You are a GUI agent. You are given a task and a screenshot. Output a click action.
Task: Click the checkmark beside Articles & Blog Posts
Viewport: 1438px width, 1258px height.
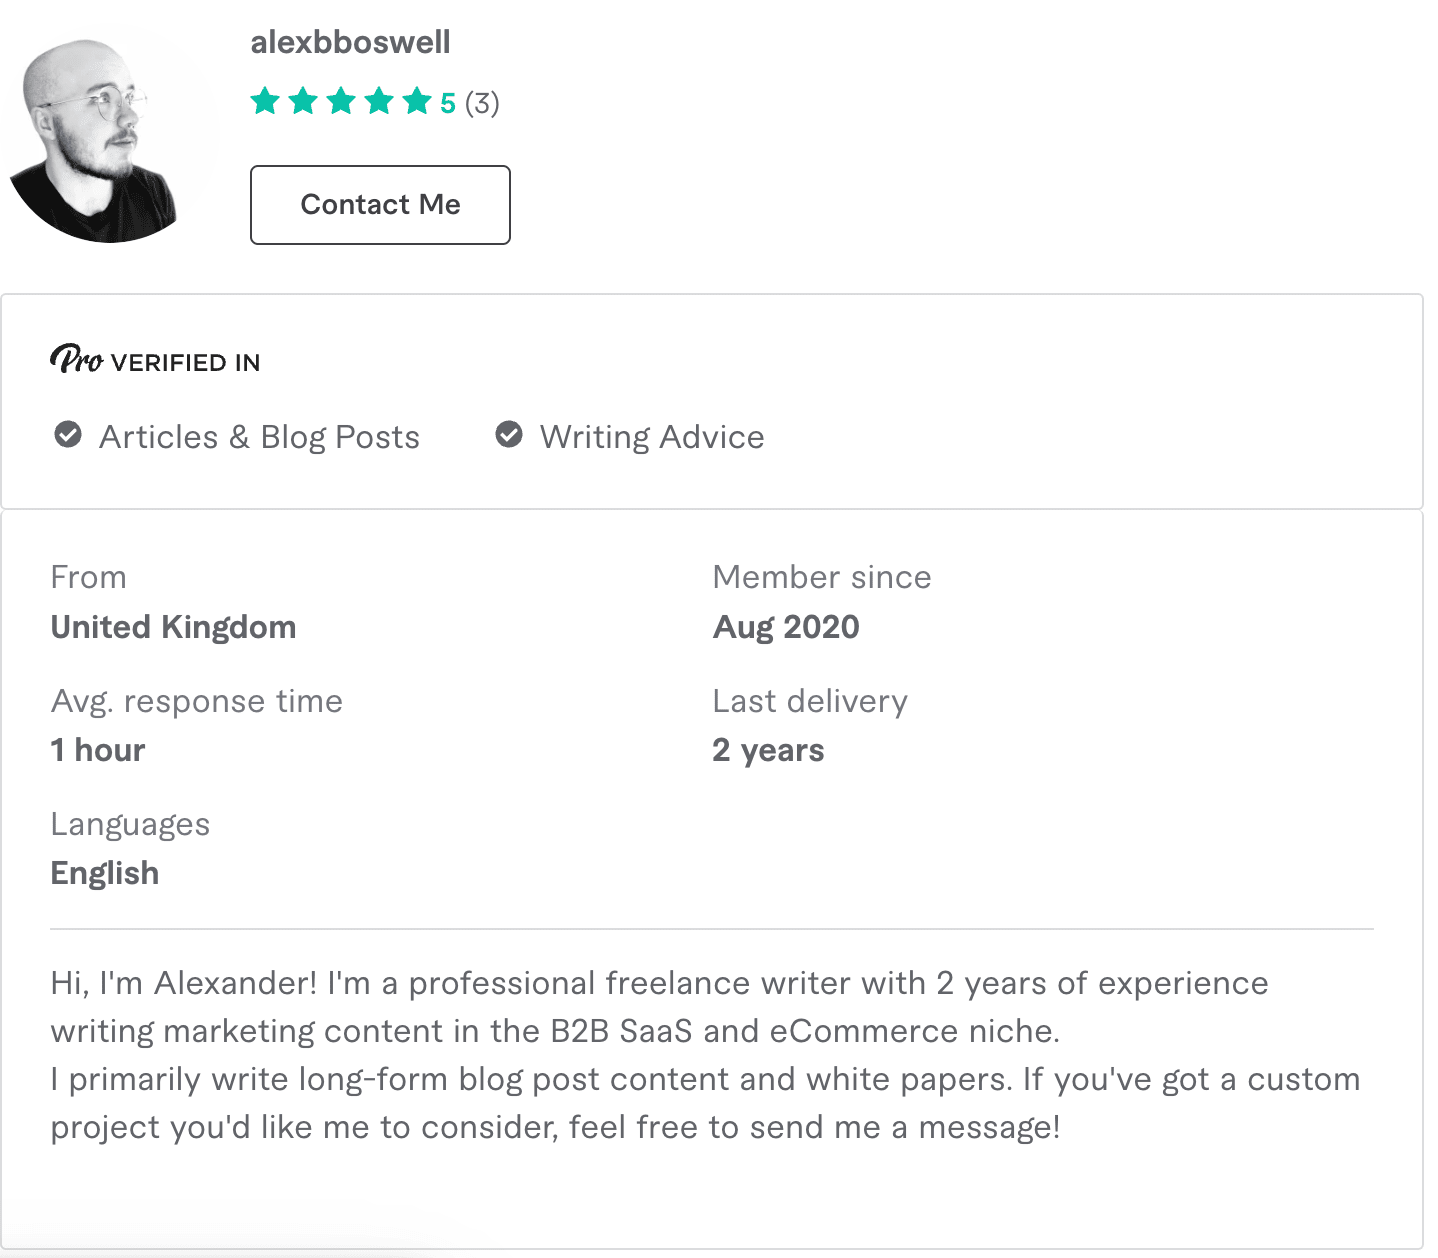click(x=67, y=434)
